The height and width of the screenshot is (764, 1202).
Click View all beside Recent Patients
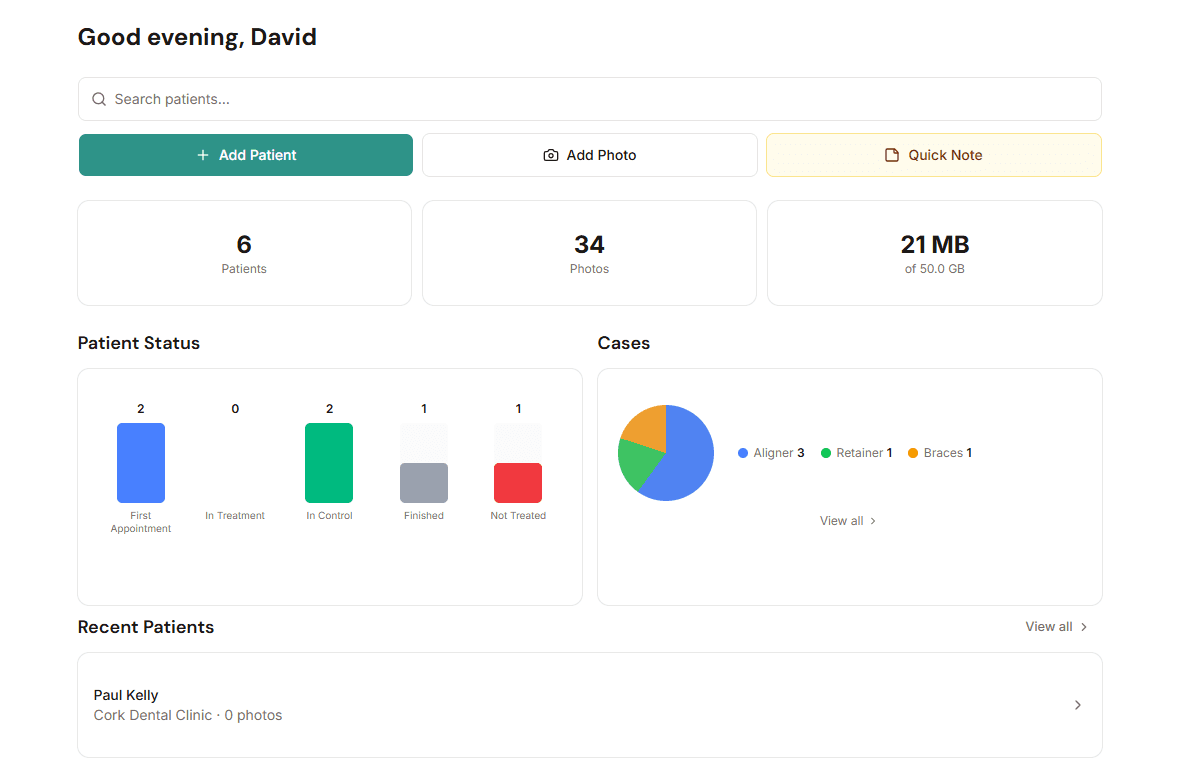[x=1048, y=627]
